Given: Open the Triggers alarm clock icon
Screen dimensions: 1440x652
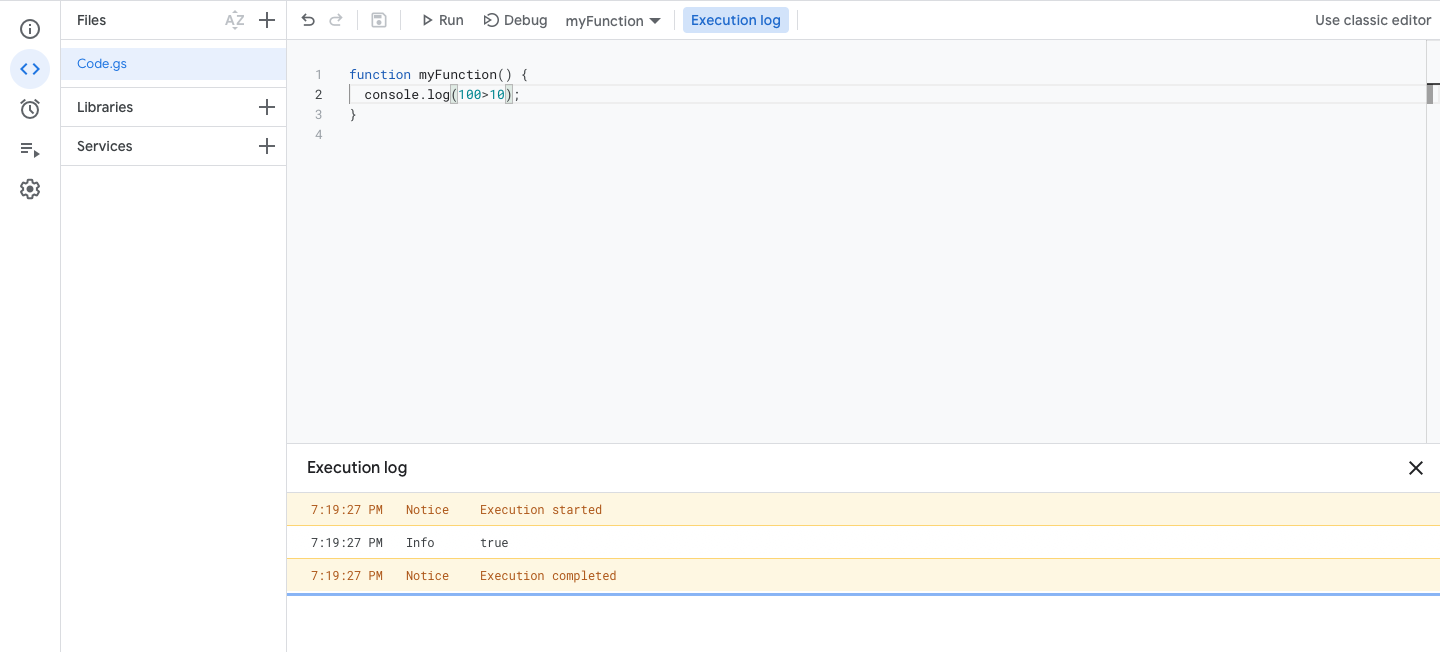Looking at the screenshot, I should tap(30, 109).
